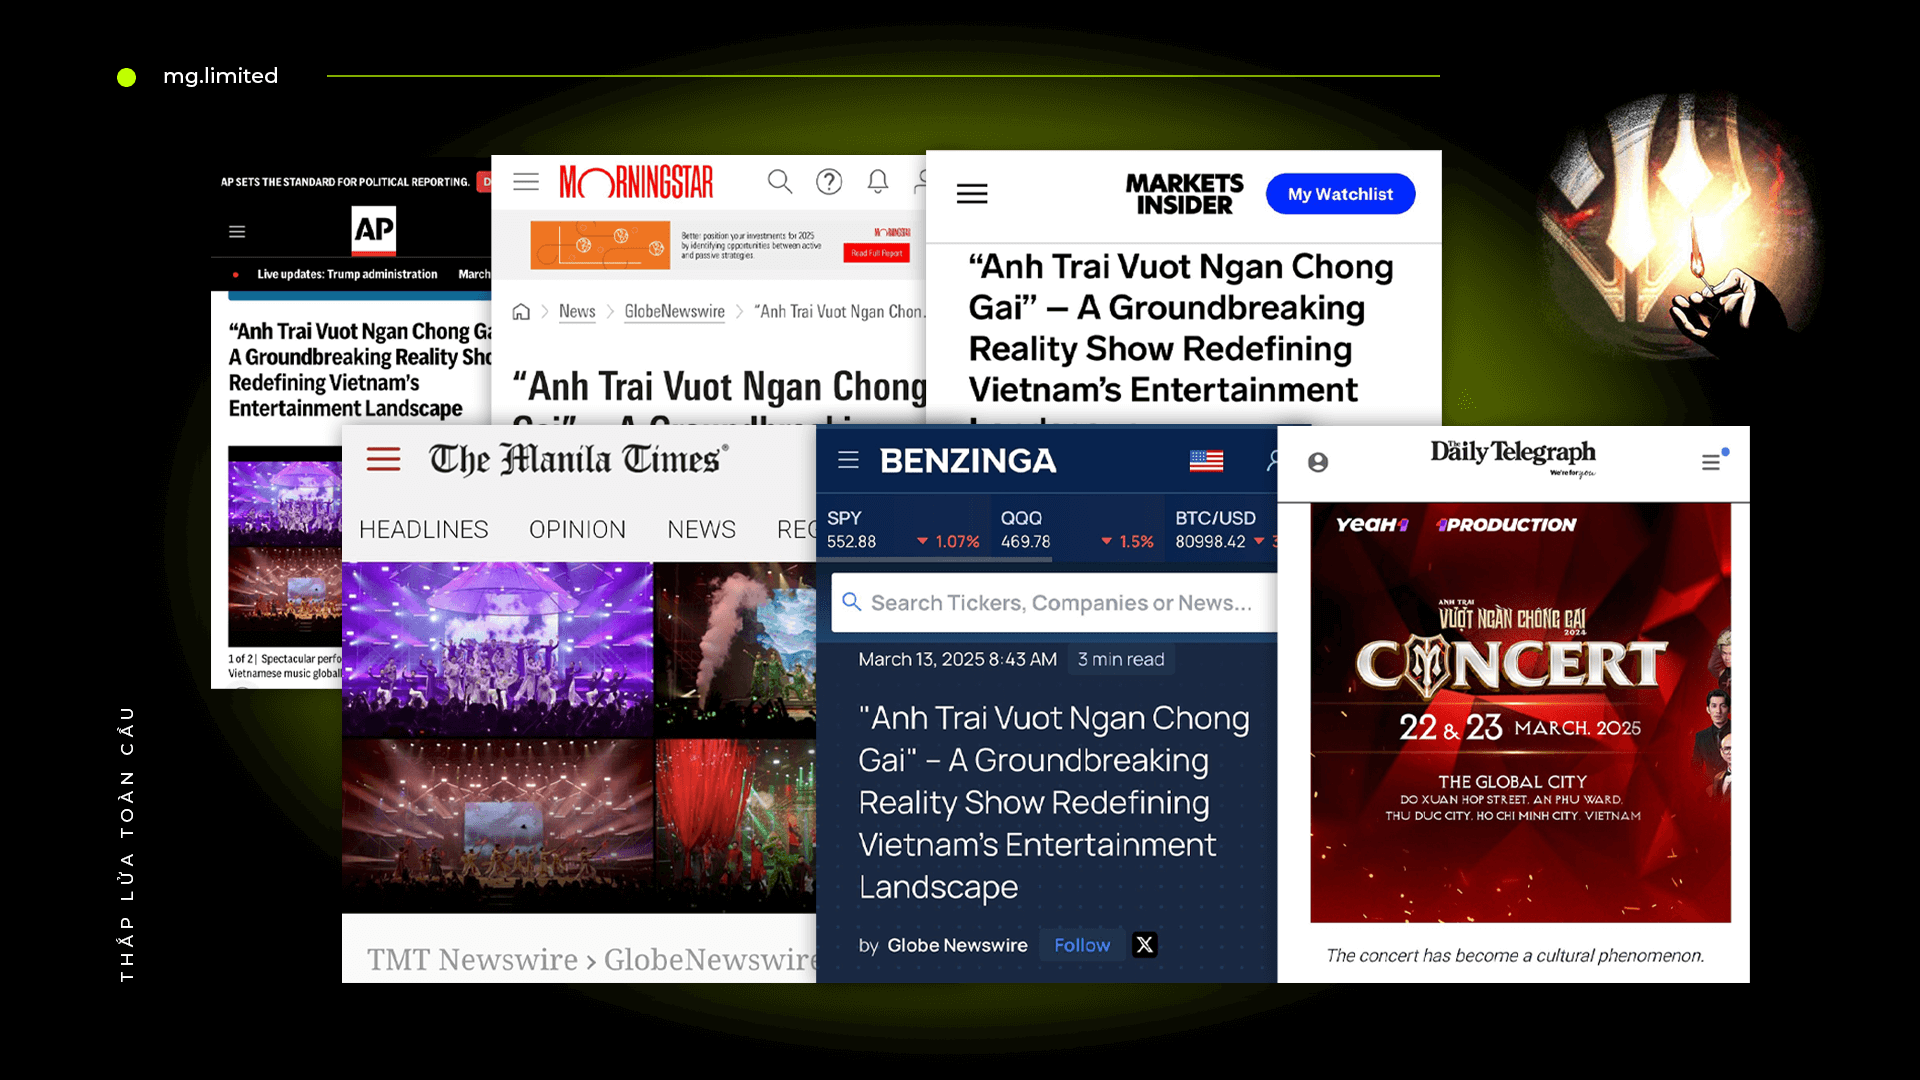Open Morningstar notifications bell
The width and height of the screenshot is (1920, 1080).
click(x=878, y=181)
